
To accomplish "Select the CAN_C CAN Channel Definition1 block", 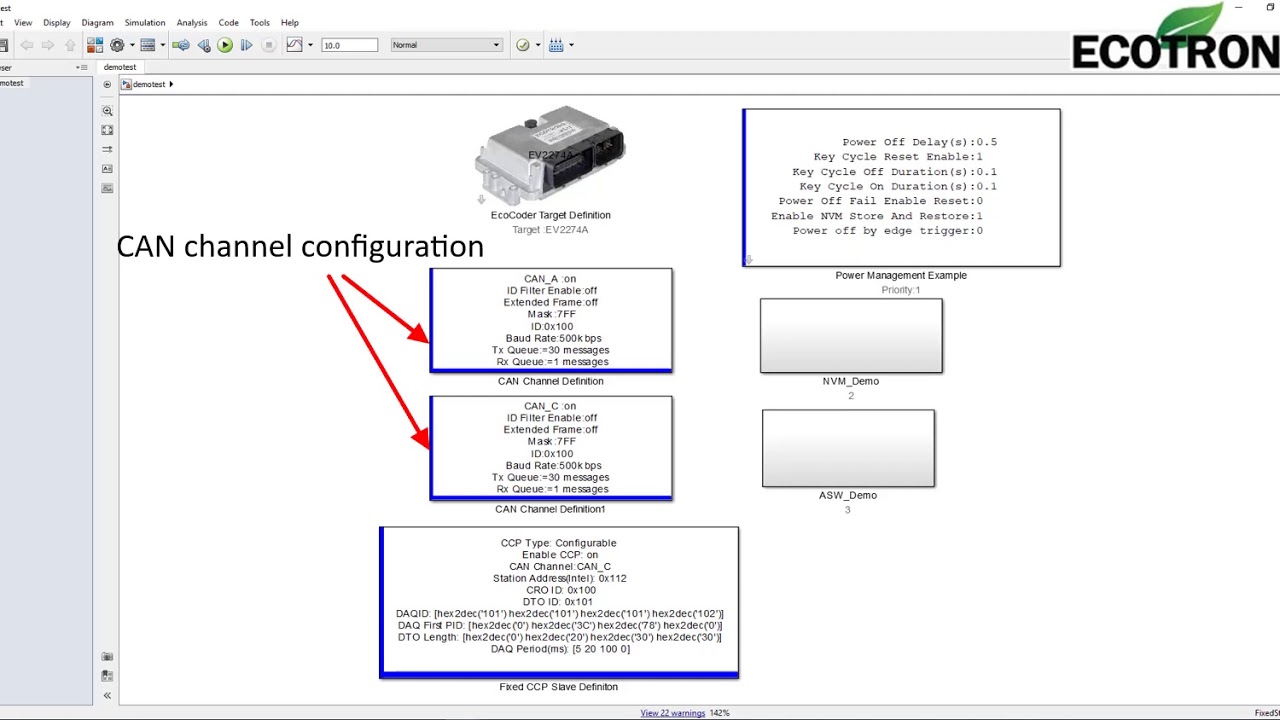I will [x=551, y=447].
